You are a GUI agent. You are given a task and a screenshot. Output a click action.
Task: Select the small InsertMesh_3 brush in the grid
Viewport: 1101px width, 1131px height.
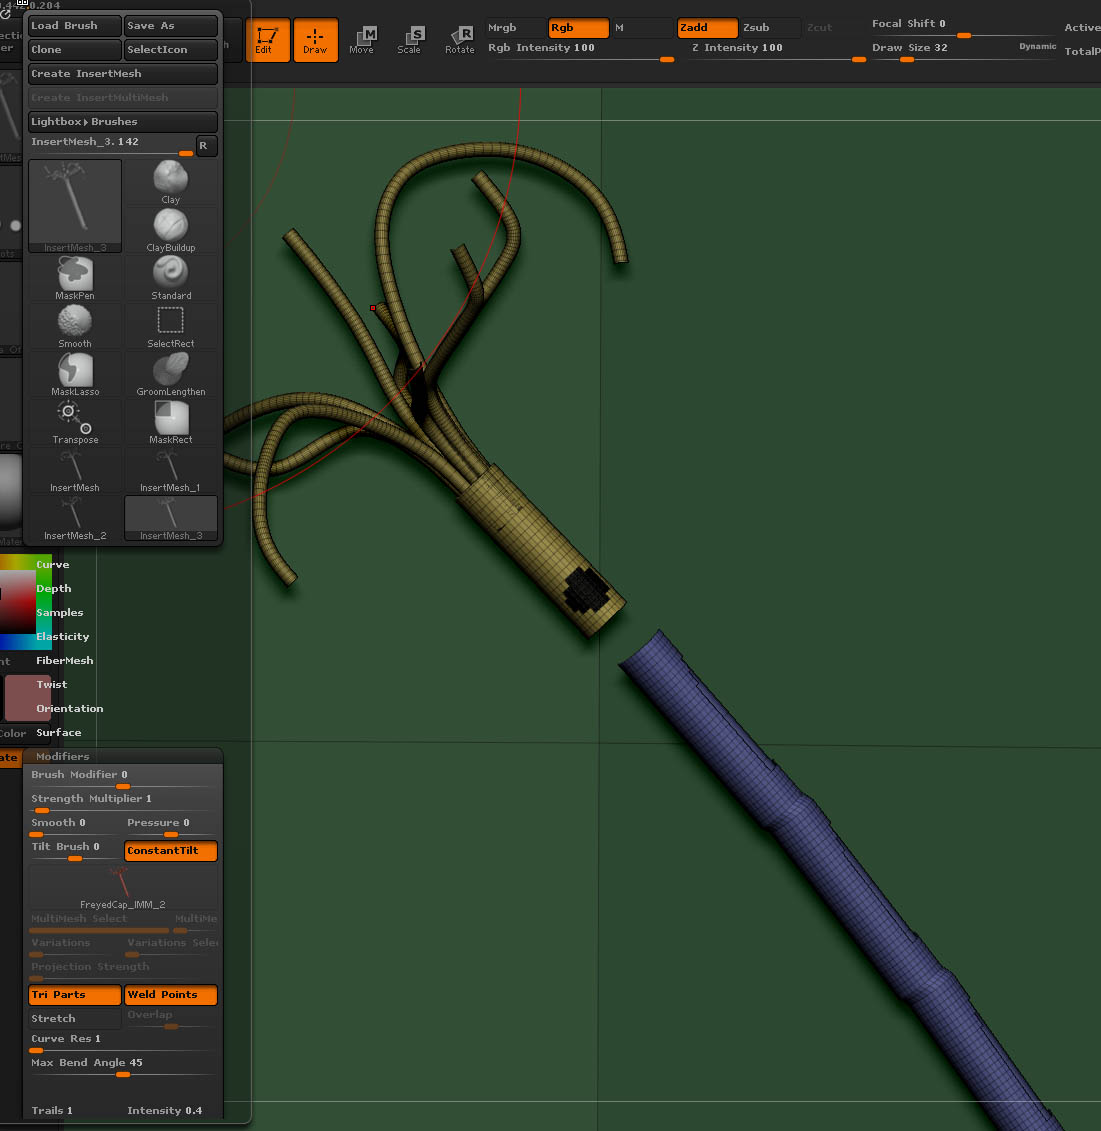pos(171,519)
